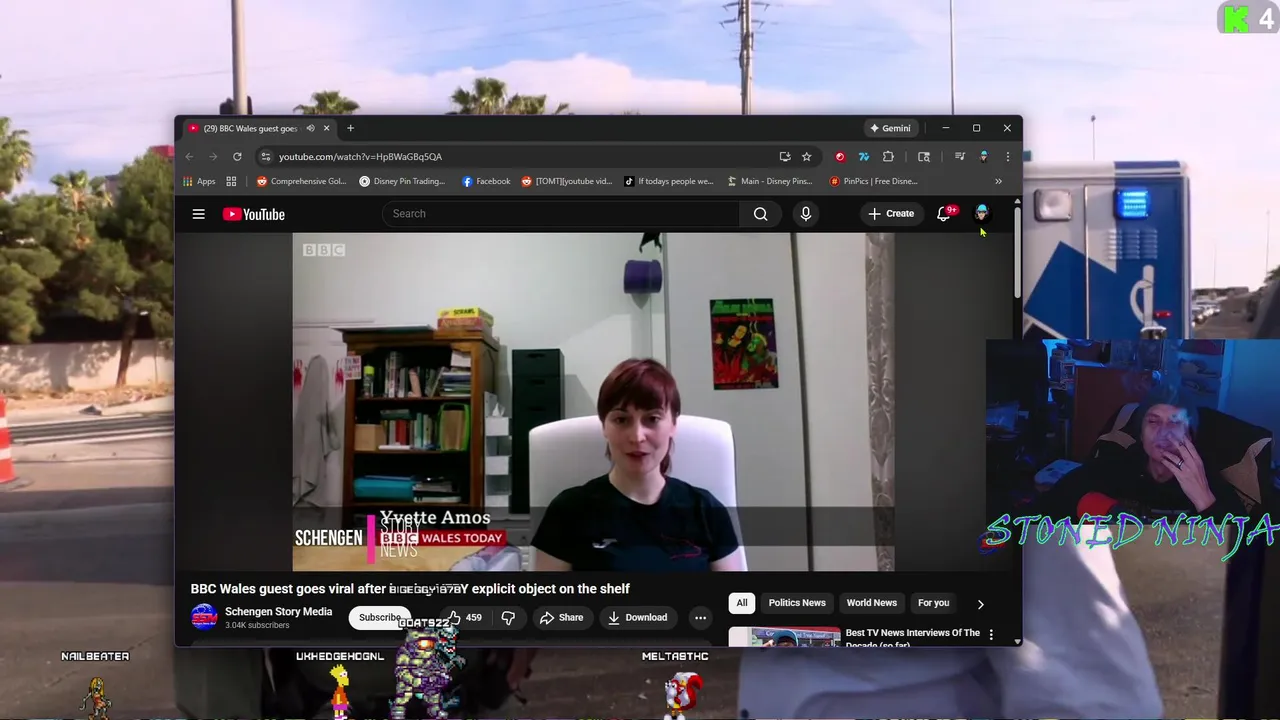Open the Facebook bookmark
Viewport: 1280px width, 720px height.
(x=486, y=181)
